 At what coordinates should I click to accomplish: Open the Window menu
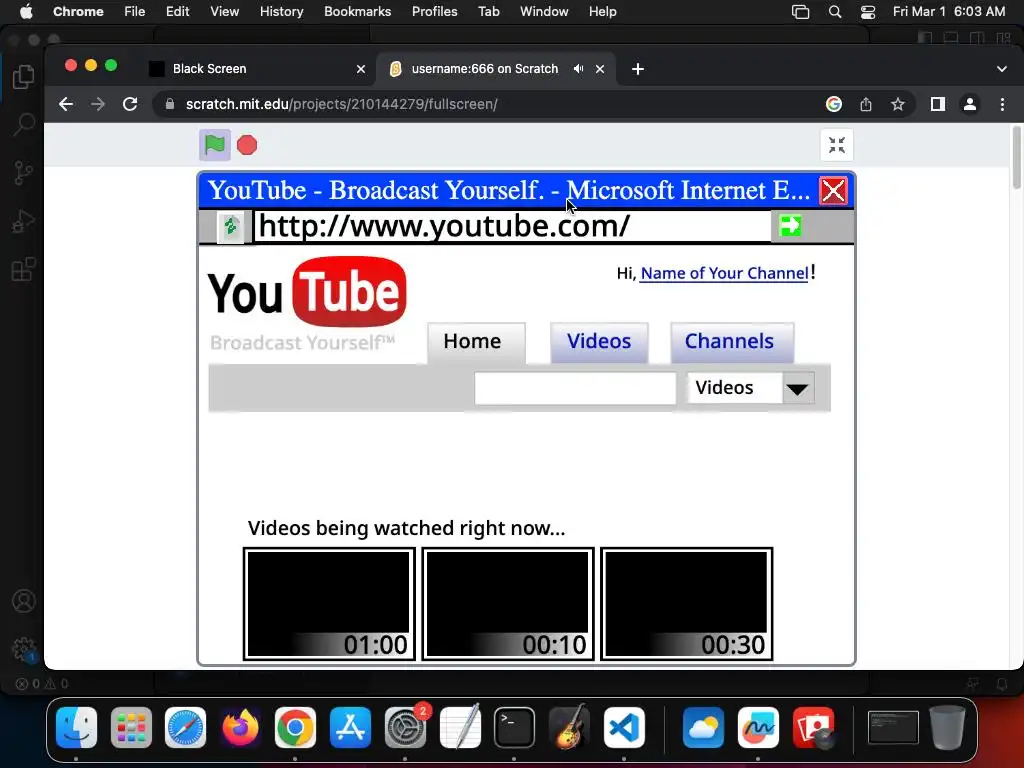pos(544,12)
